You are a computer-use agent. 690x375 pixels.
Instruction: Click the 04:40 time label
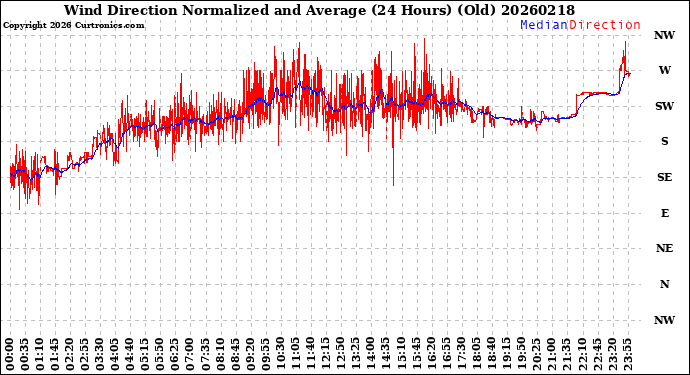(130, 355)
